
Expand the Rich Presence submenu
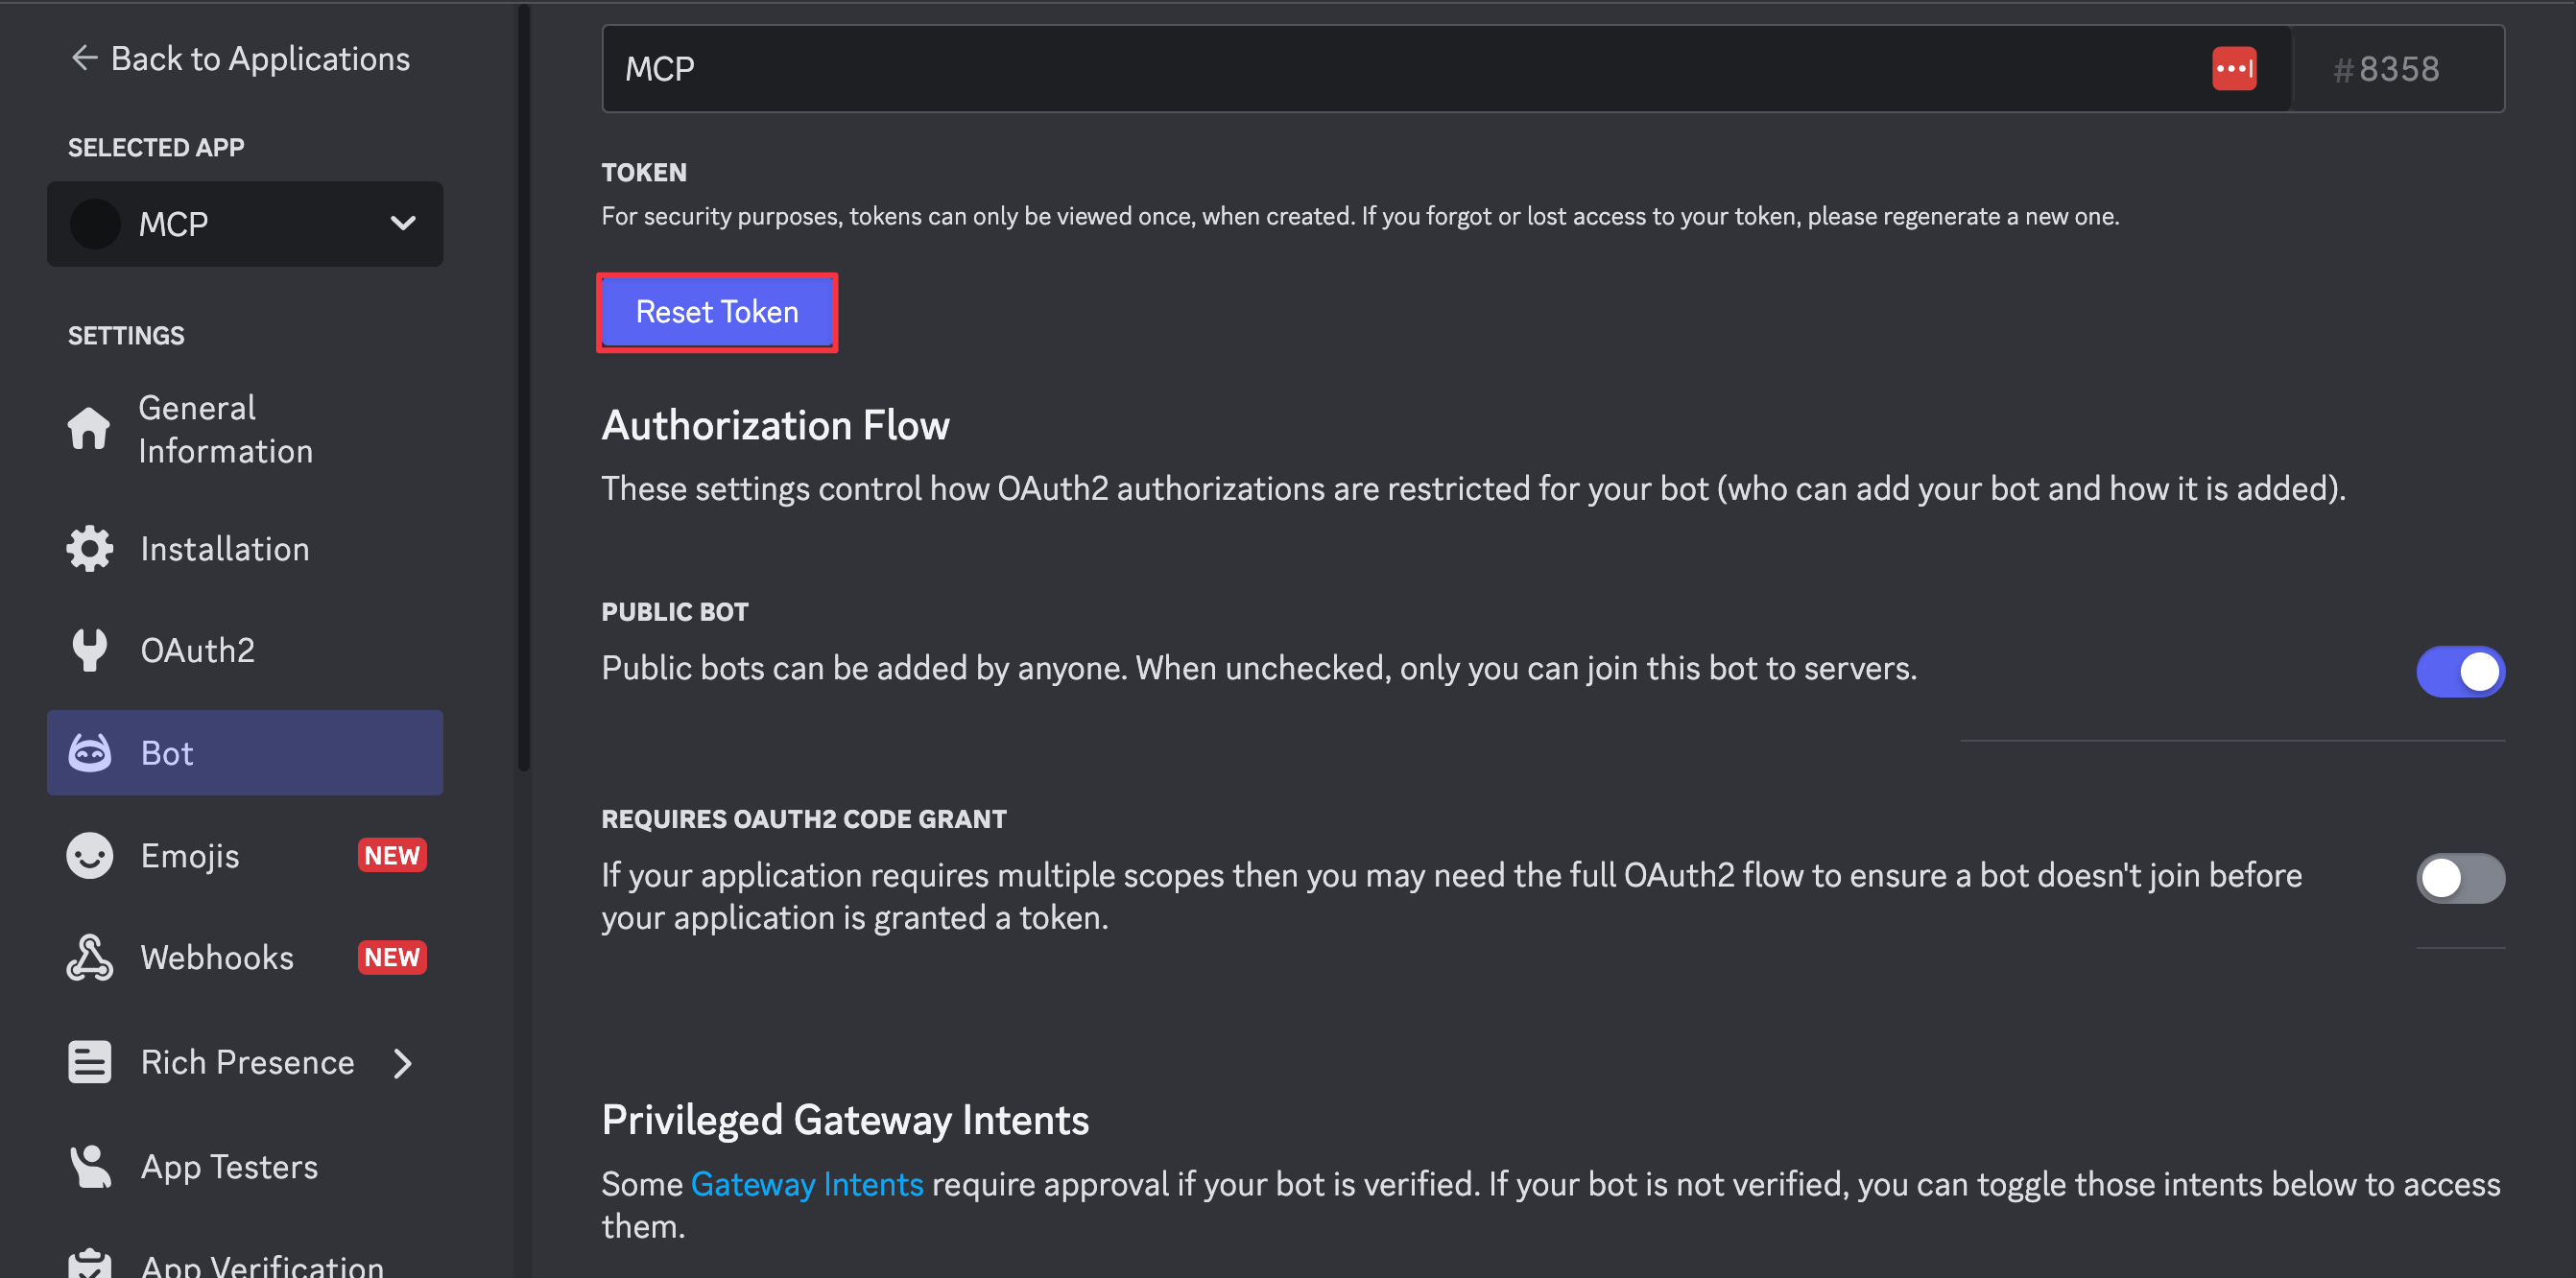point(402,1063)
